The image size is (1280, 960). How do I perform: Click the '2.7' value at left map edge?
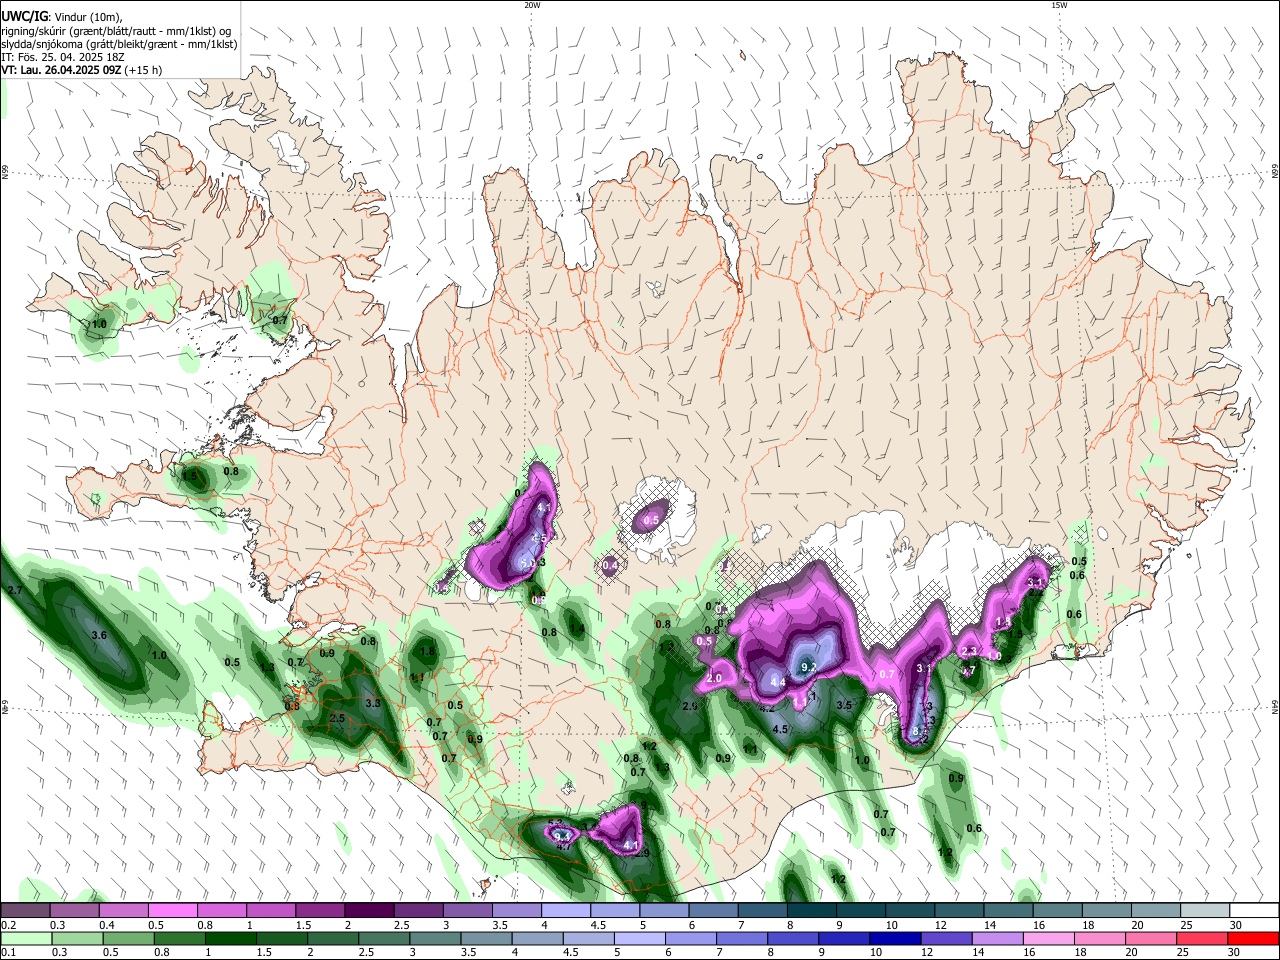coord(15,592)
